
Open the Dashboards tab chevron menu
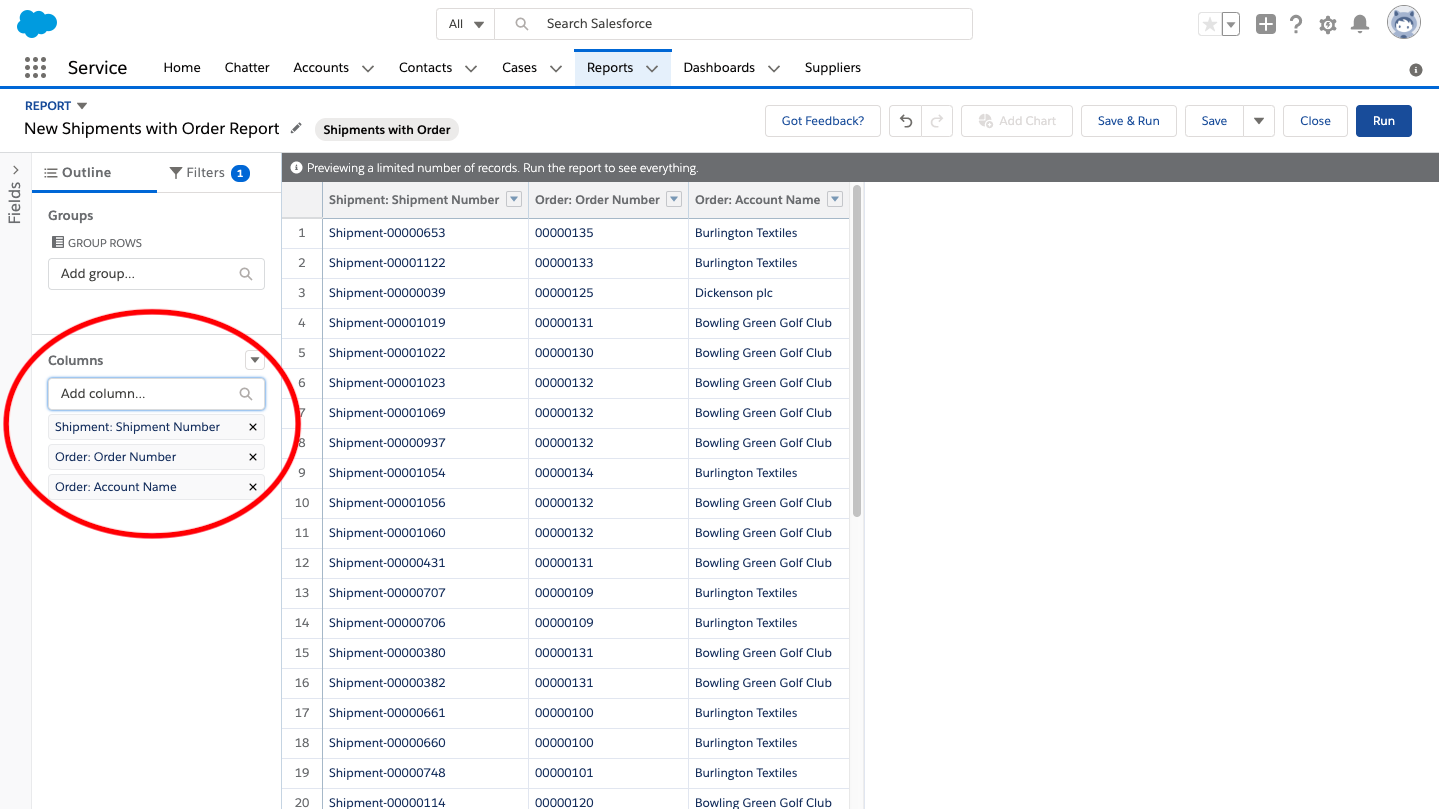774,68
